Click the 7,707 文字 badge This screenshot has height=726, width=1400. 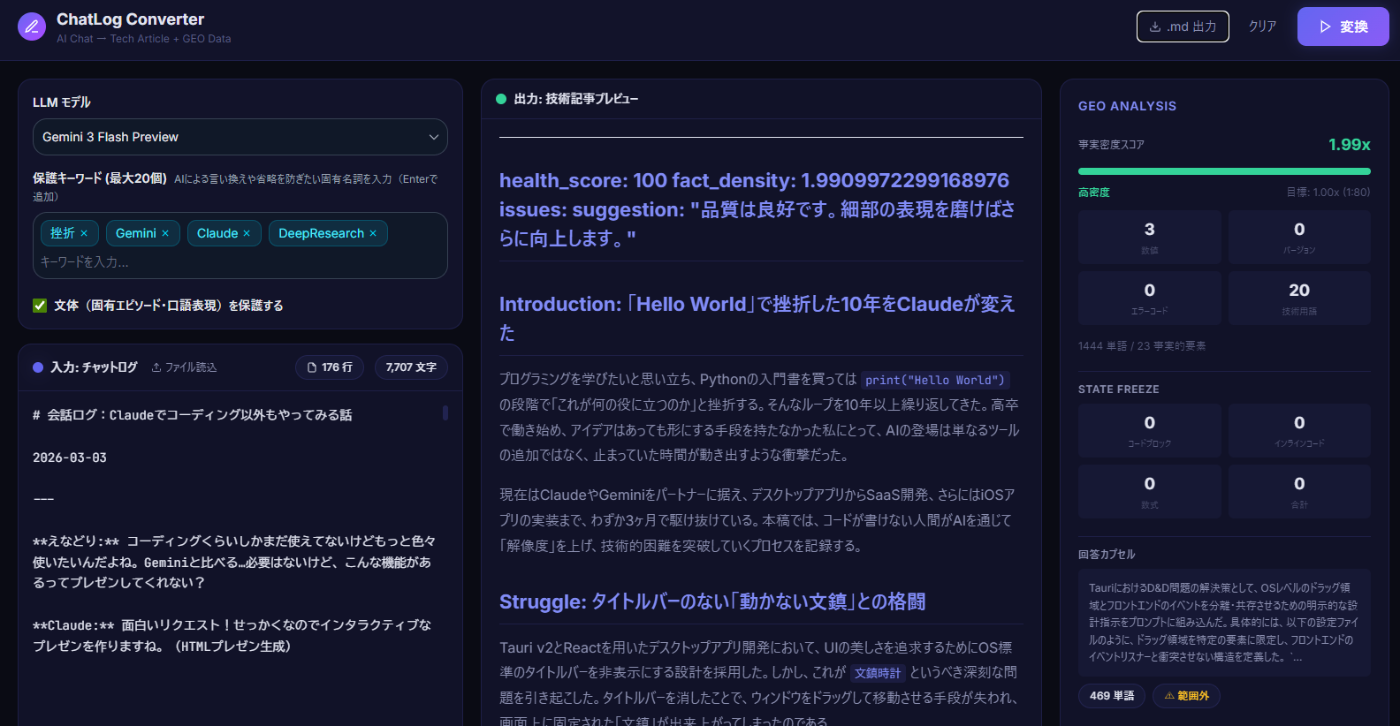(410, 368)
